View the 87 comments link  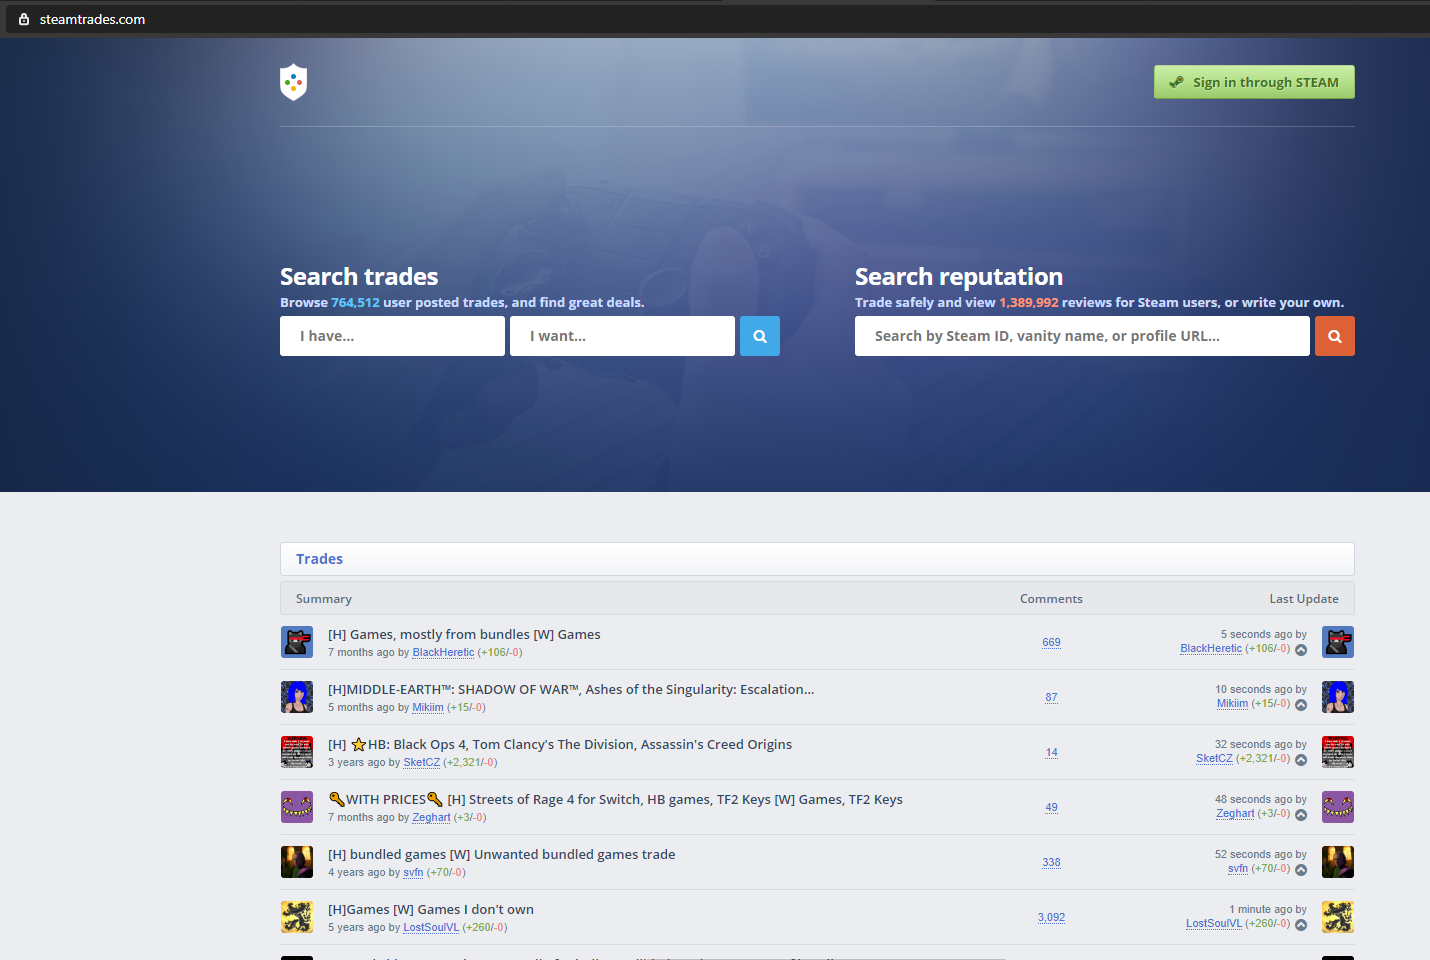[1051, 697]
